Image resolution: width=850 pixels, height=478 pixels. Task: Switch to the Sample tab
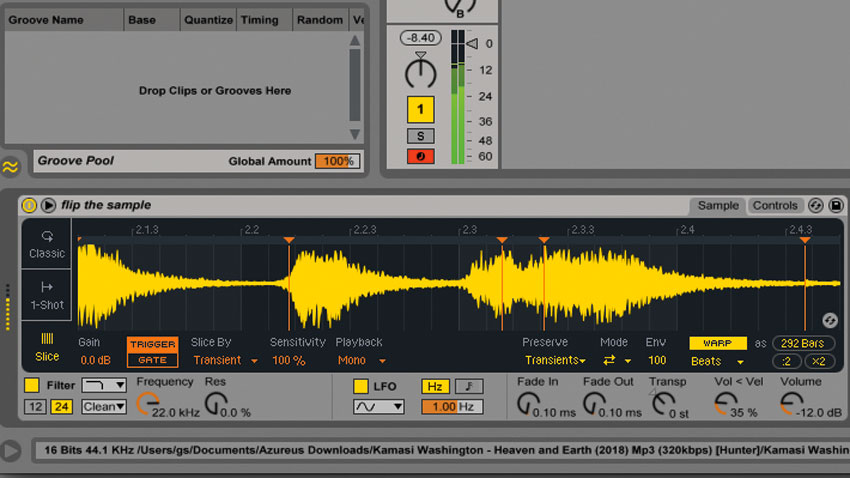coord(718,205)
